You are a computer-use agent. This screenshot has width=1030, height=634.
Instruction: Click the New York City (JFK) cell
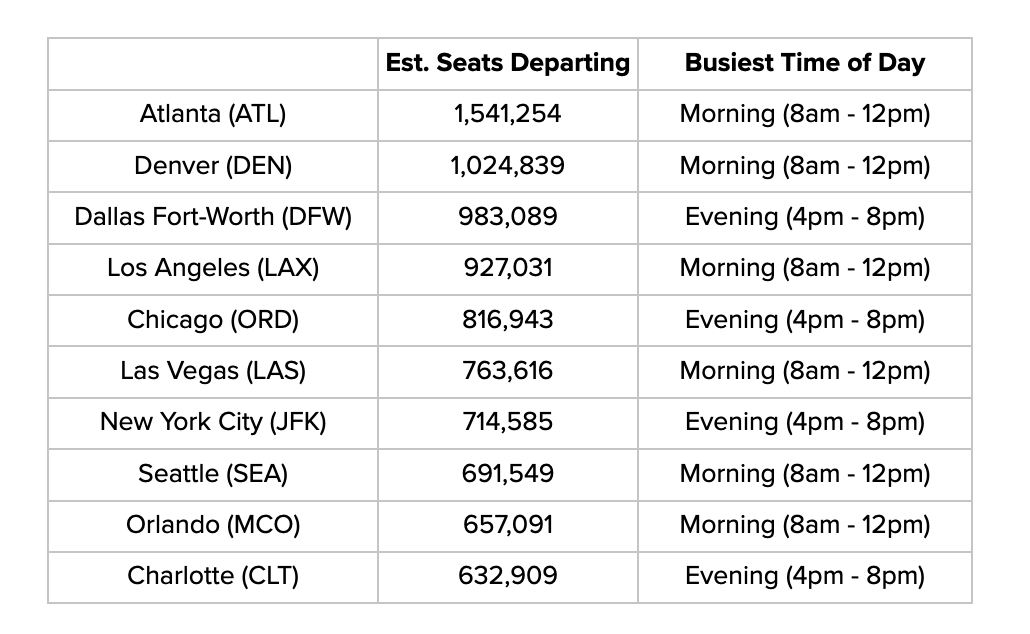pos(213,422)
